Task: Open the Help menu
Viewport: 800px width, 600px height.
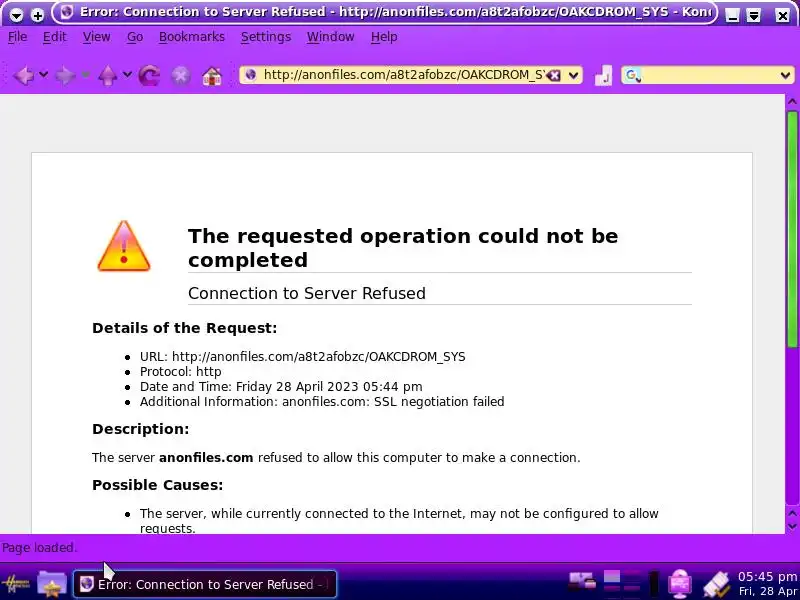Action: click(384, 37)
